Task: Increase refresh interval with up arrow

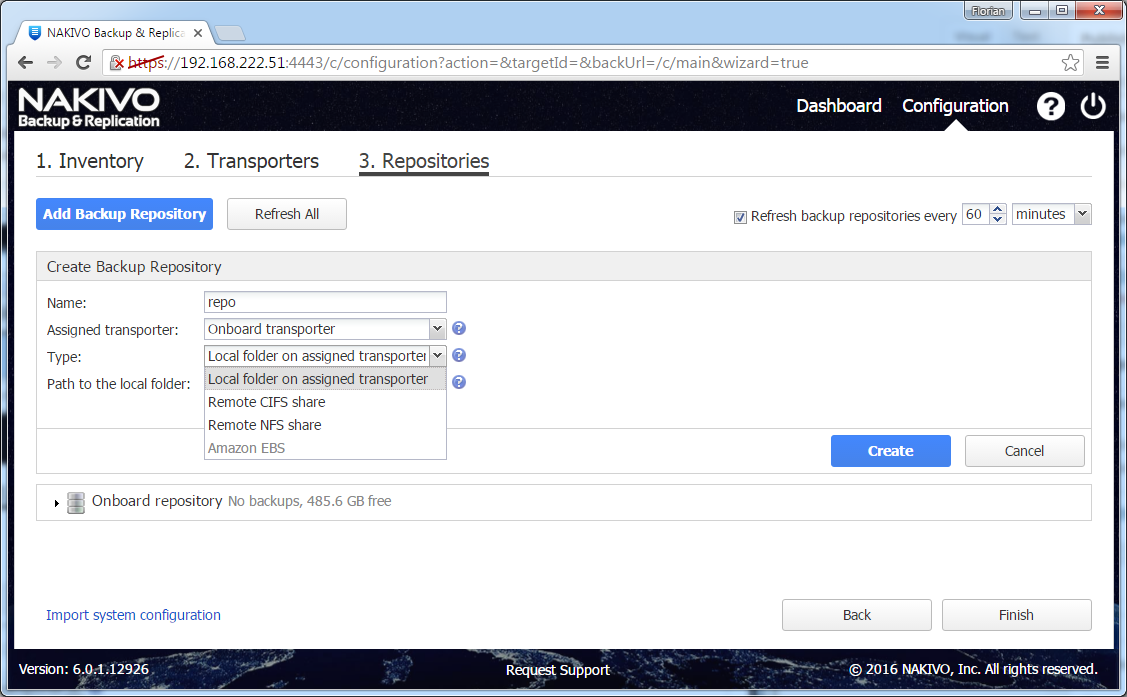Action: (x=998, y=209)
